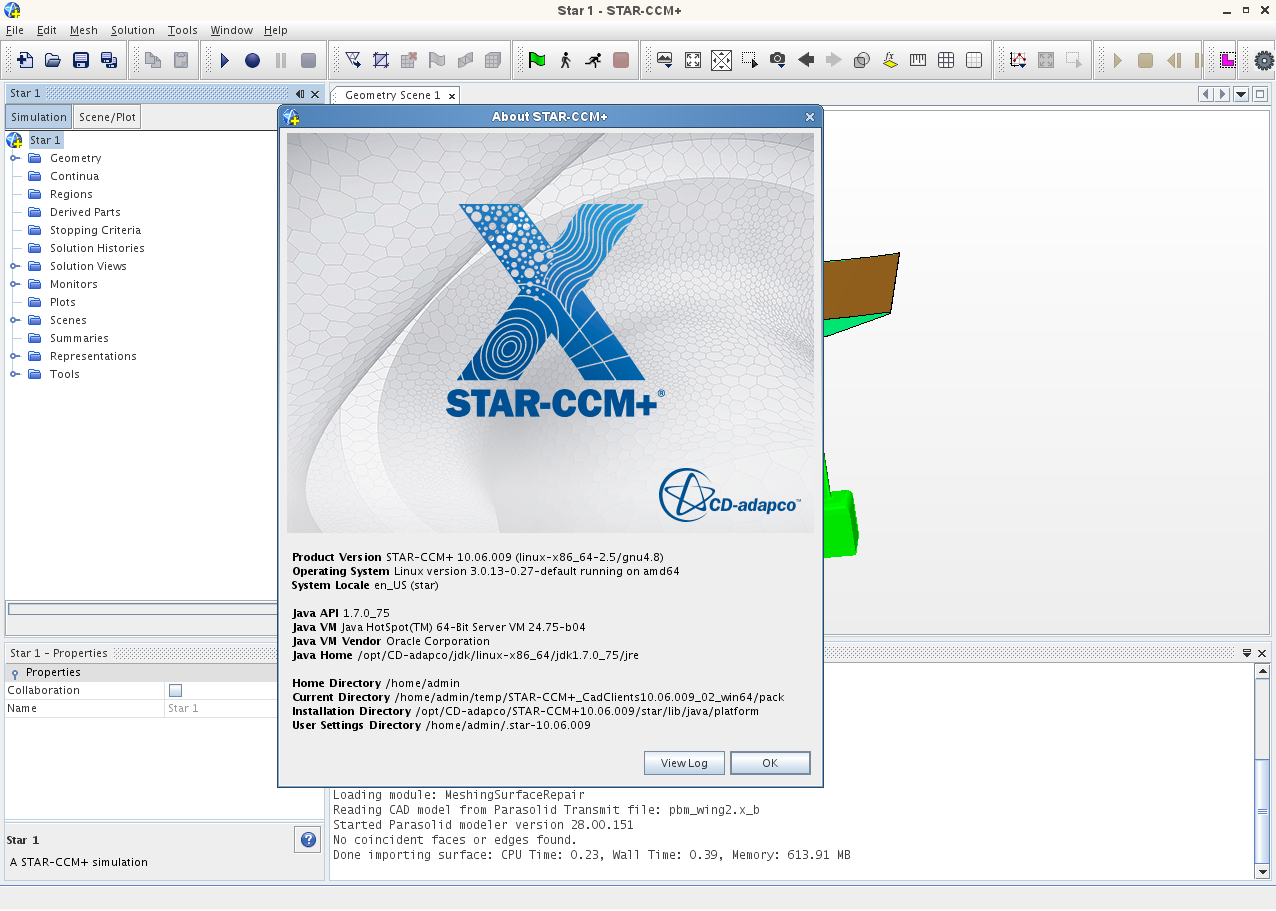This screenshot has width=1276, height=911.
Task: Click the plot graph icon in toolbar
Action: [x=1018, y=60]
